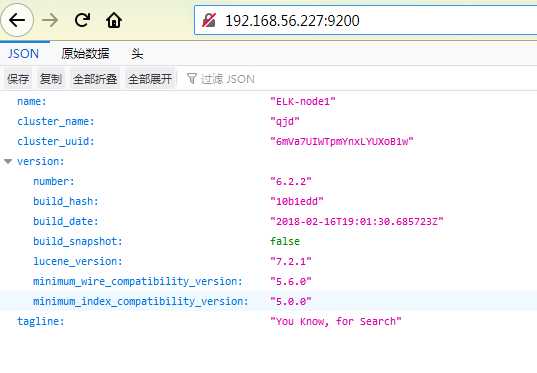
Task: Focus the 过滤 JSON filter field
Action: point(228,79)
